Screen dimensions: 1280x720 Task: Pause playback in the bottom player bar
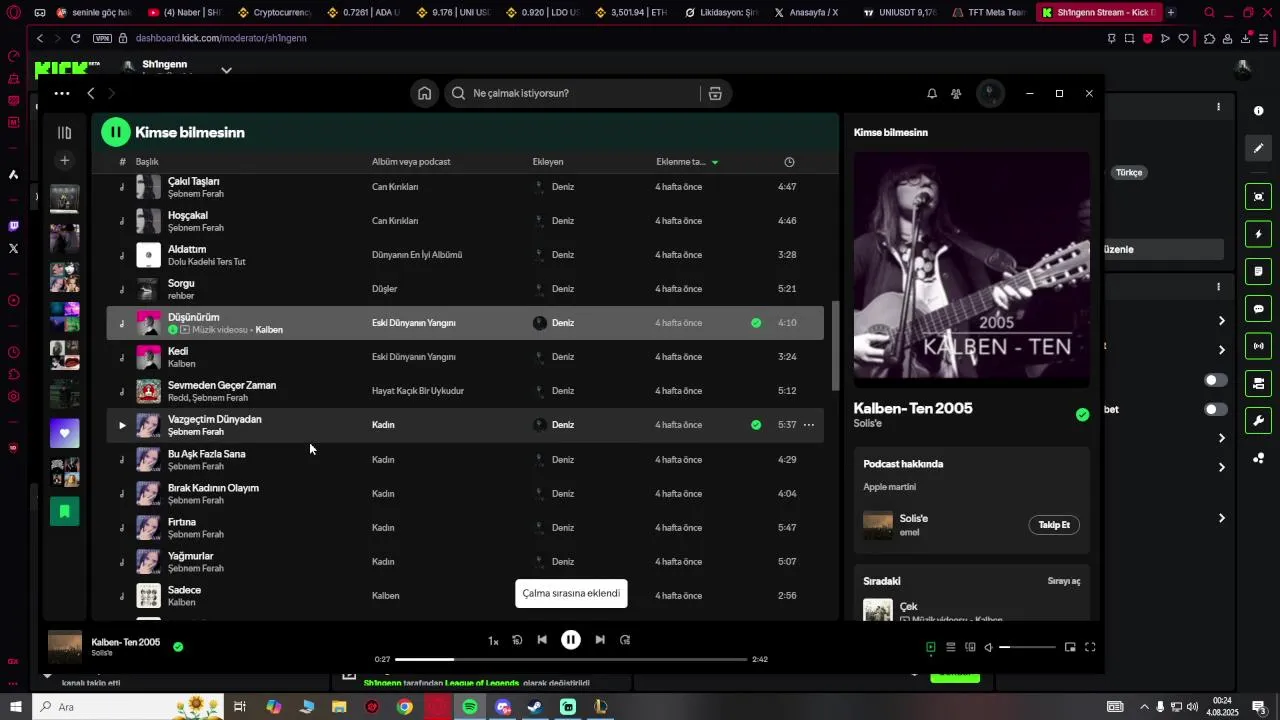[x=571, y=640]
